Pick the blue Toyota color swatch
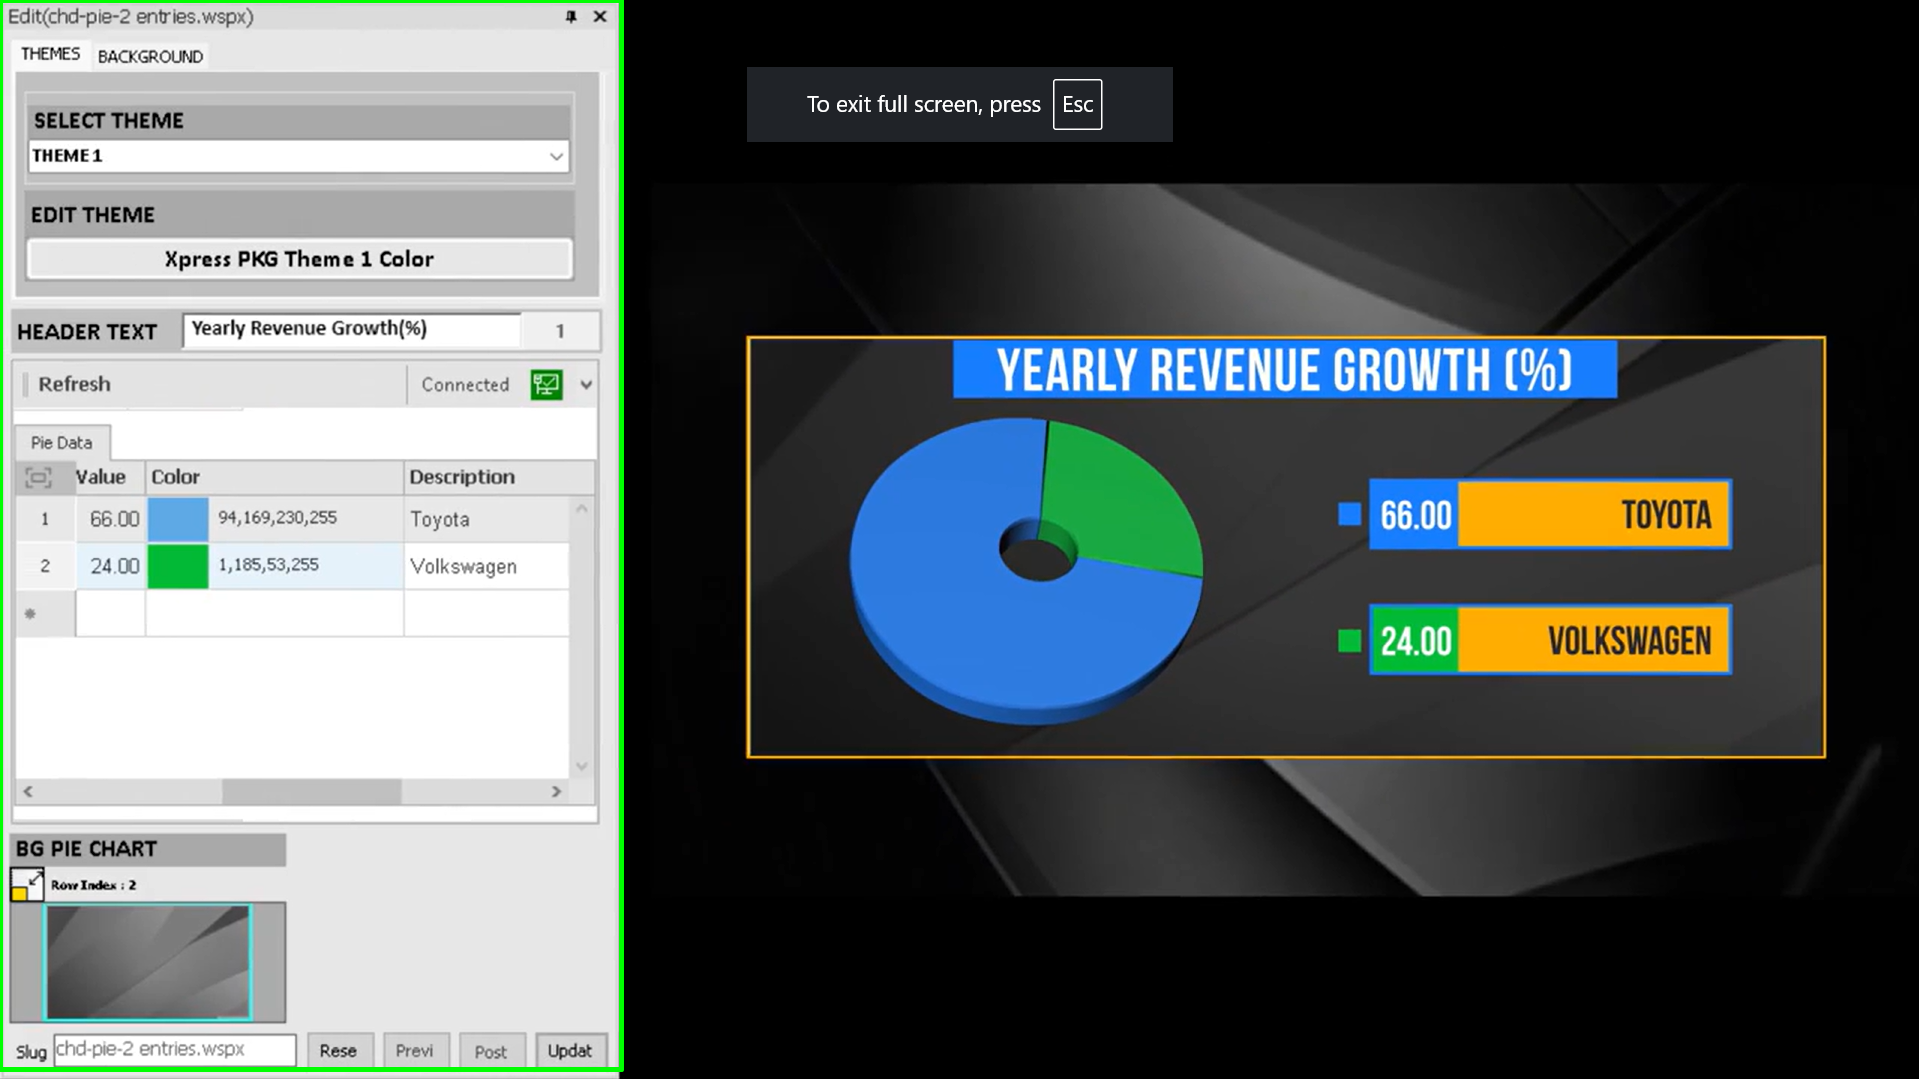 pyautogui.click(x=178, y=519)
